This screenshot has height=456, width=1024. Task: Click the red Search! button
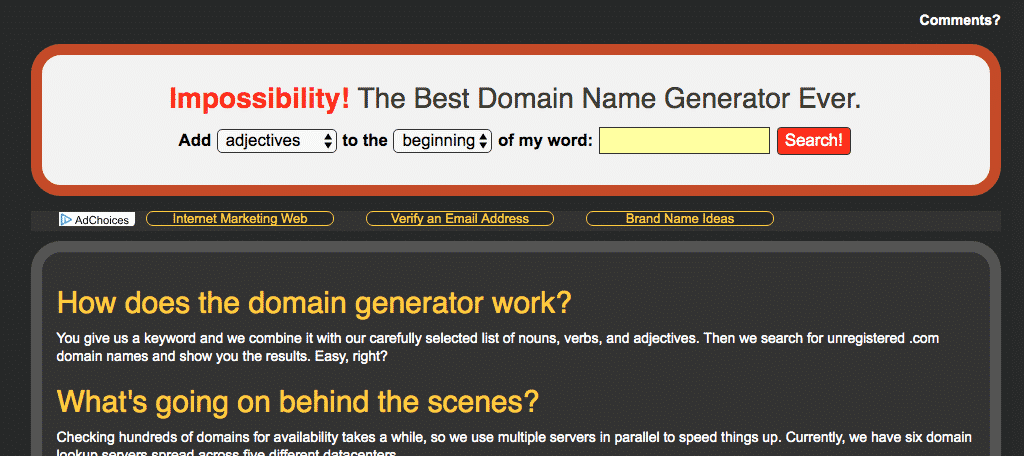pyautogui.click(x=814, y=140)
